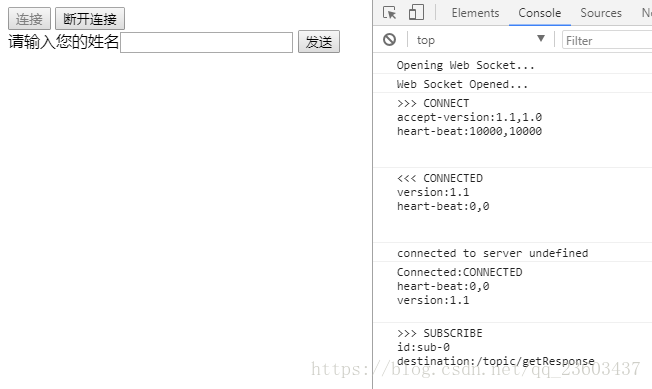Click the 发送 send button

(x=319, y=42)
